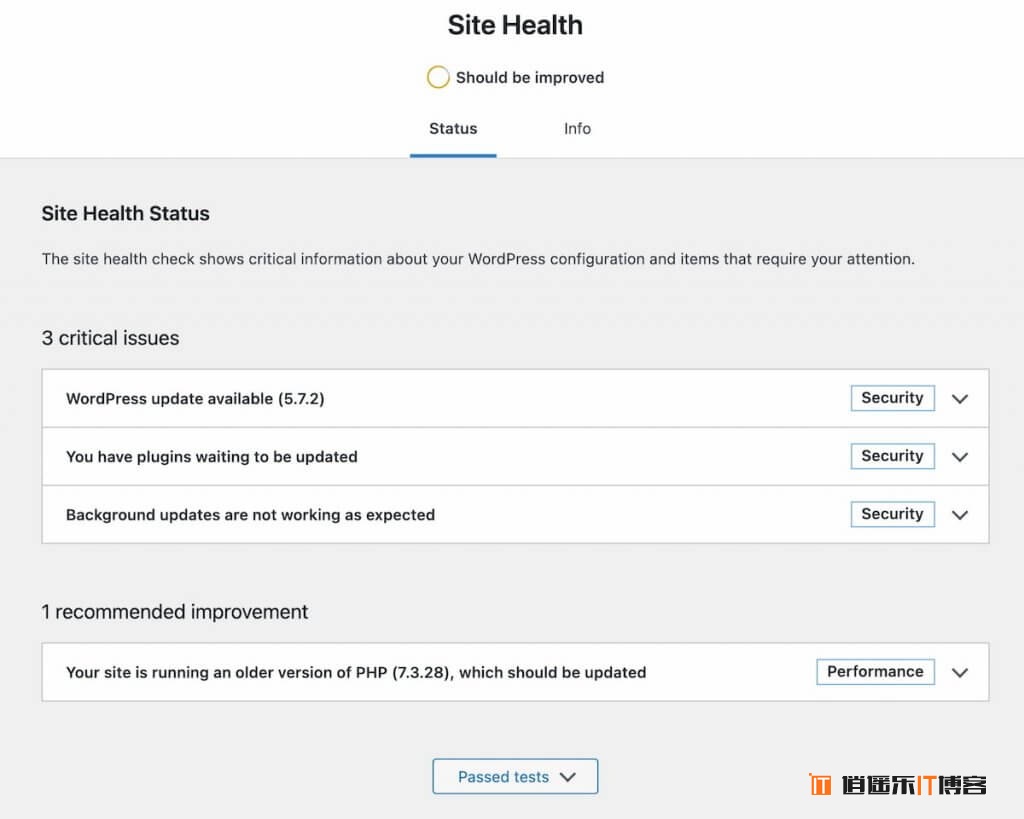Click the Performance badge on PHP row
The width and height of the screenshot is (1024, 819).
[x=875, y=671]
